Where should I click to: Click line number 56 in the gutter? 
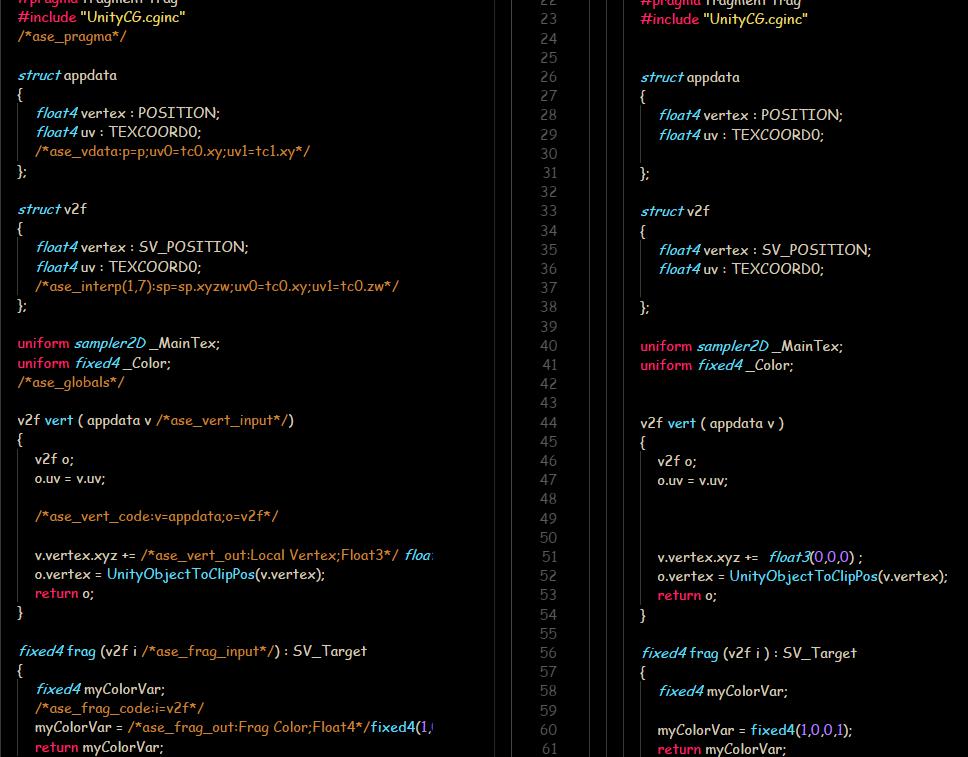click(x=548, y=653)
